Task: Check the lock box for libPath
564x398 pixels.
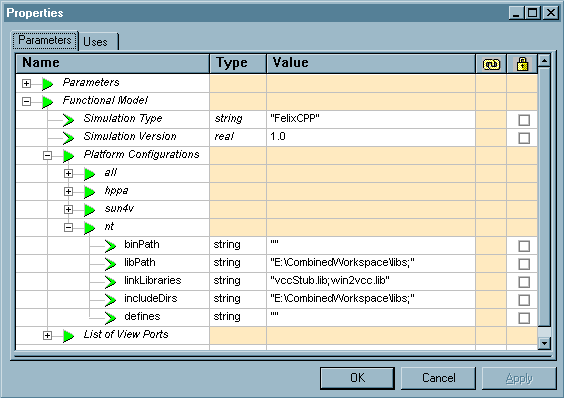Action: pos(524,264)
